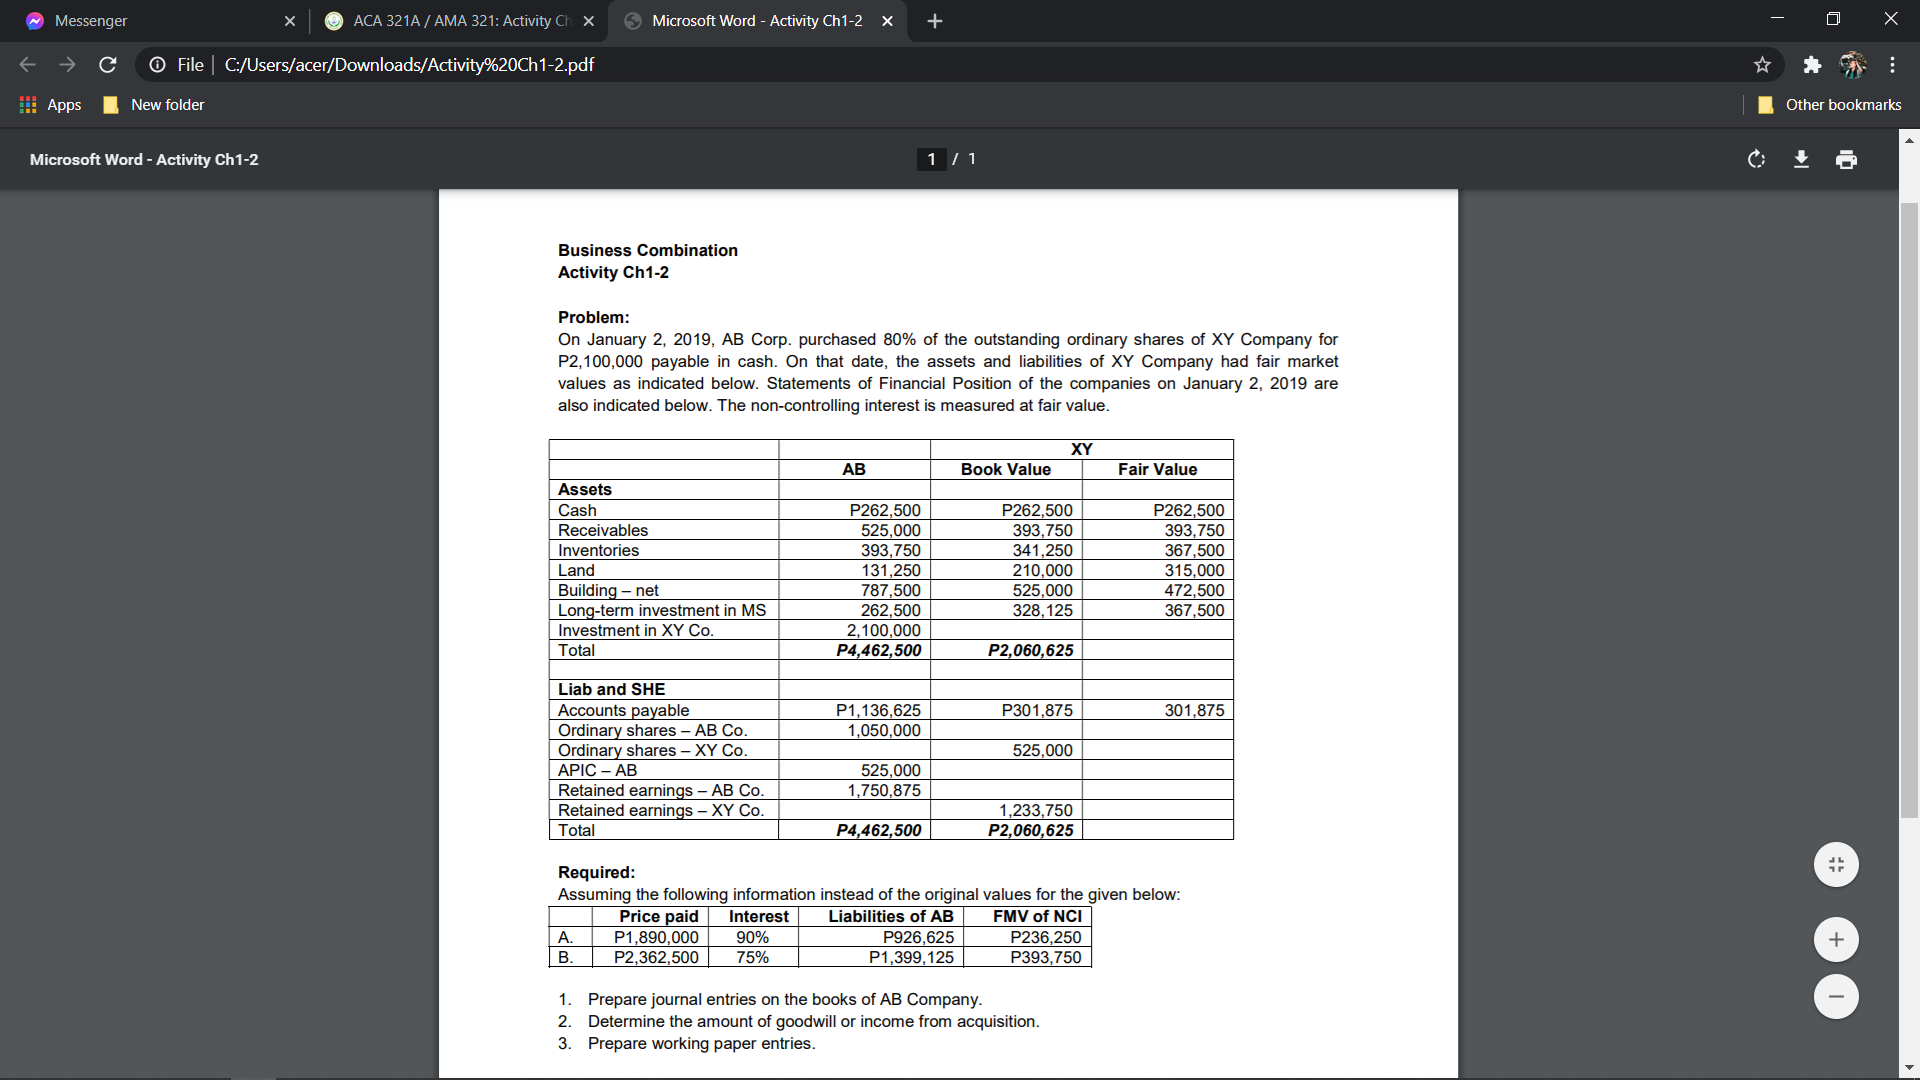Zoom in on the PDF
This screenshot has height=1080, width=1920.
point(1836,939)
